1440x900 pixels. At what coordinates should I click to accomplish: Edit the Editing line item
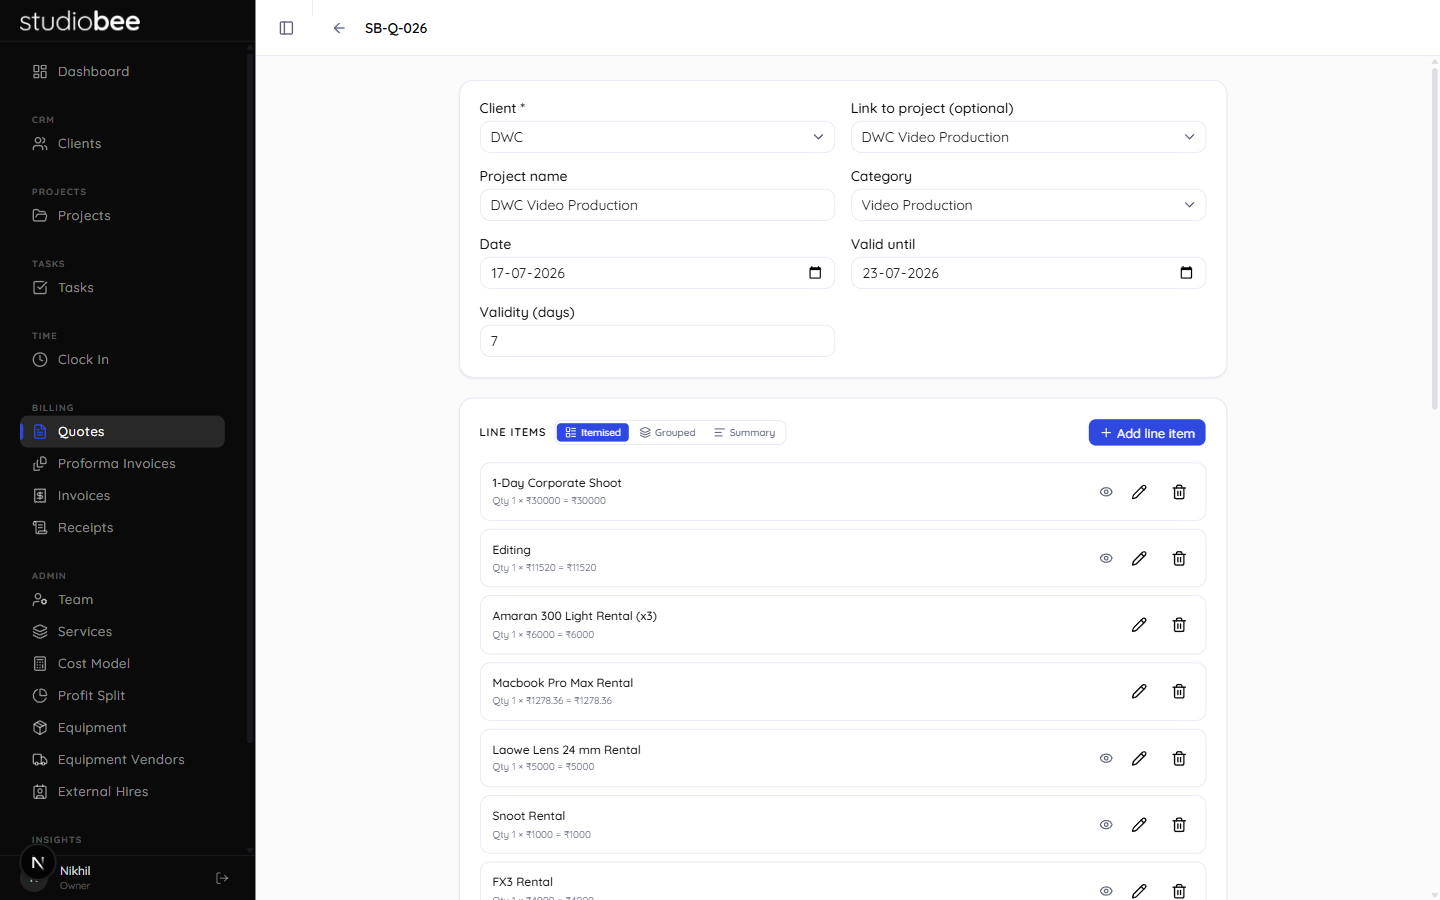coord(1139,559)
